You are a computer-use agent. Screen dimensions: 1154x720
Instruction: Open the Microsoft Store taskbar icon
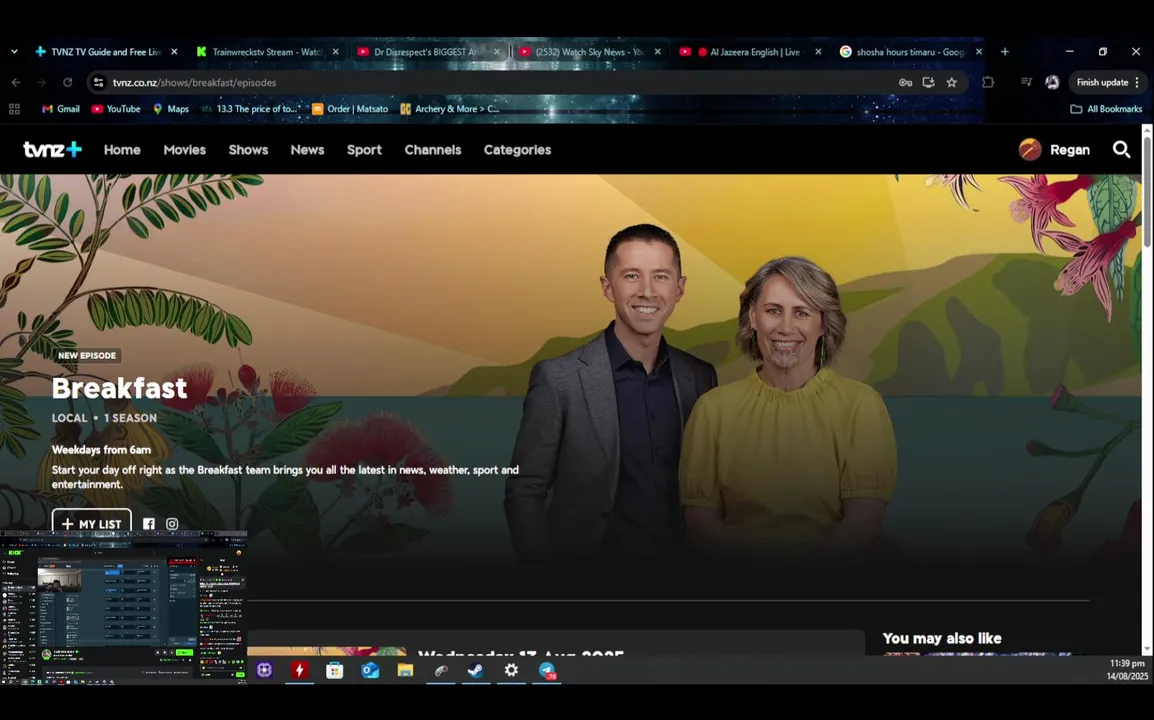coord(335,670)
